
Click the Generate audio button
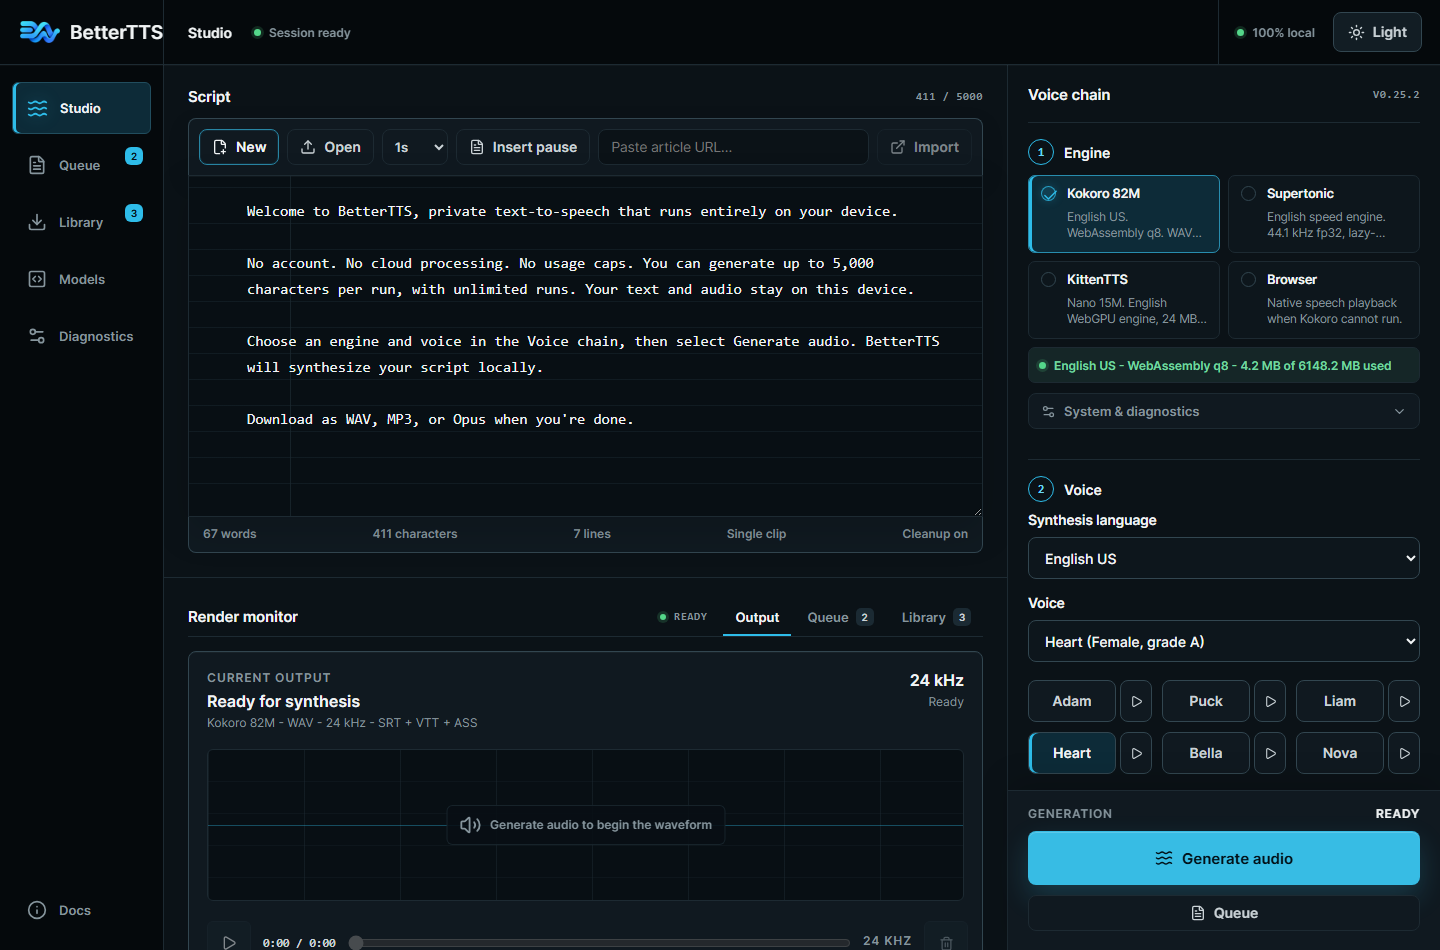1224,858
